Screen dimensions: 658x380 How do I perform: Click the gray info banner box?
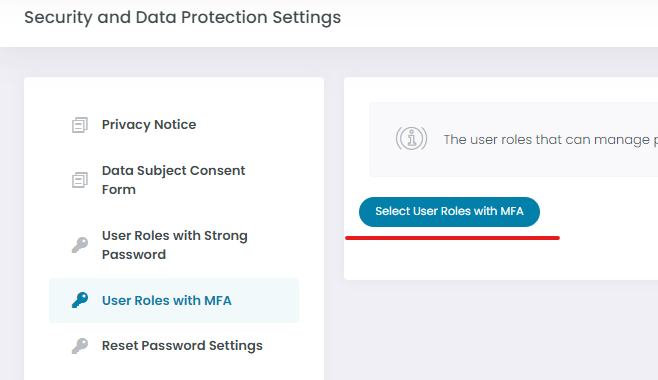point(513,139)
